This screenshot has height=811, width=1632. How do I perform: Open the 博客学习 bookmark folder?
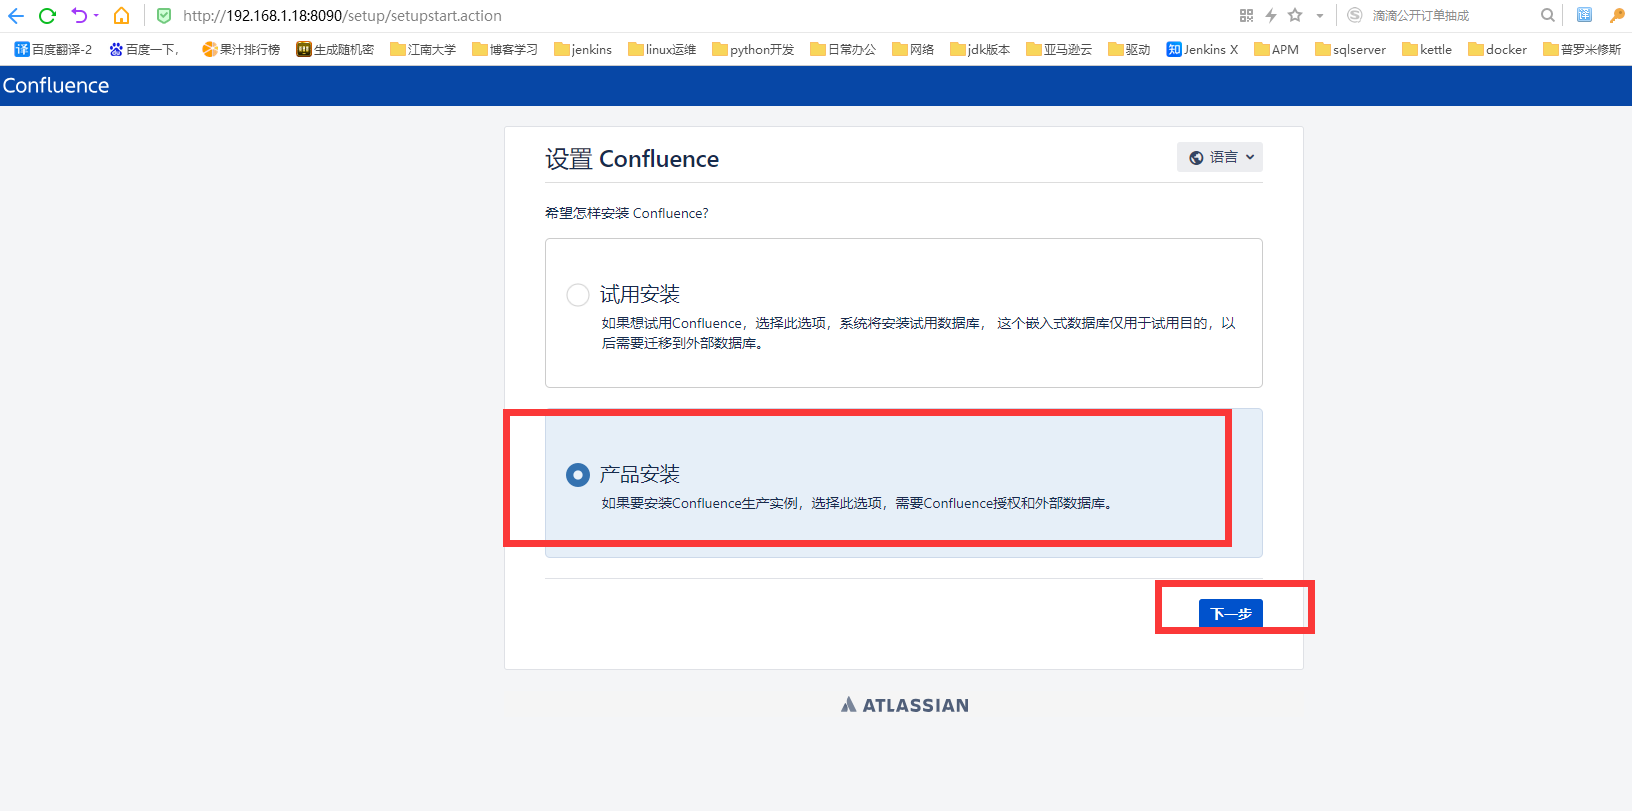(x=505, y=49)
